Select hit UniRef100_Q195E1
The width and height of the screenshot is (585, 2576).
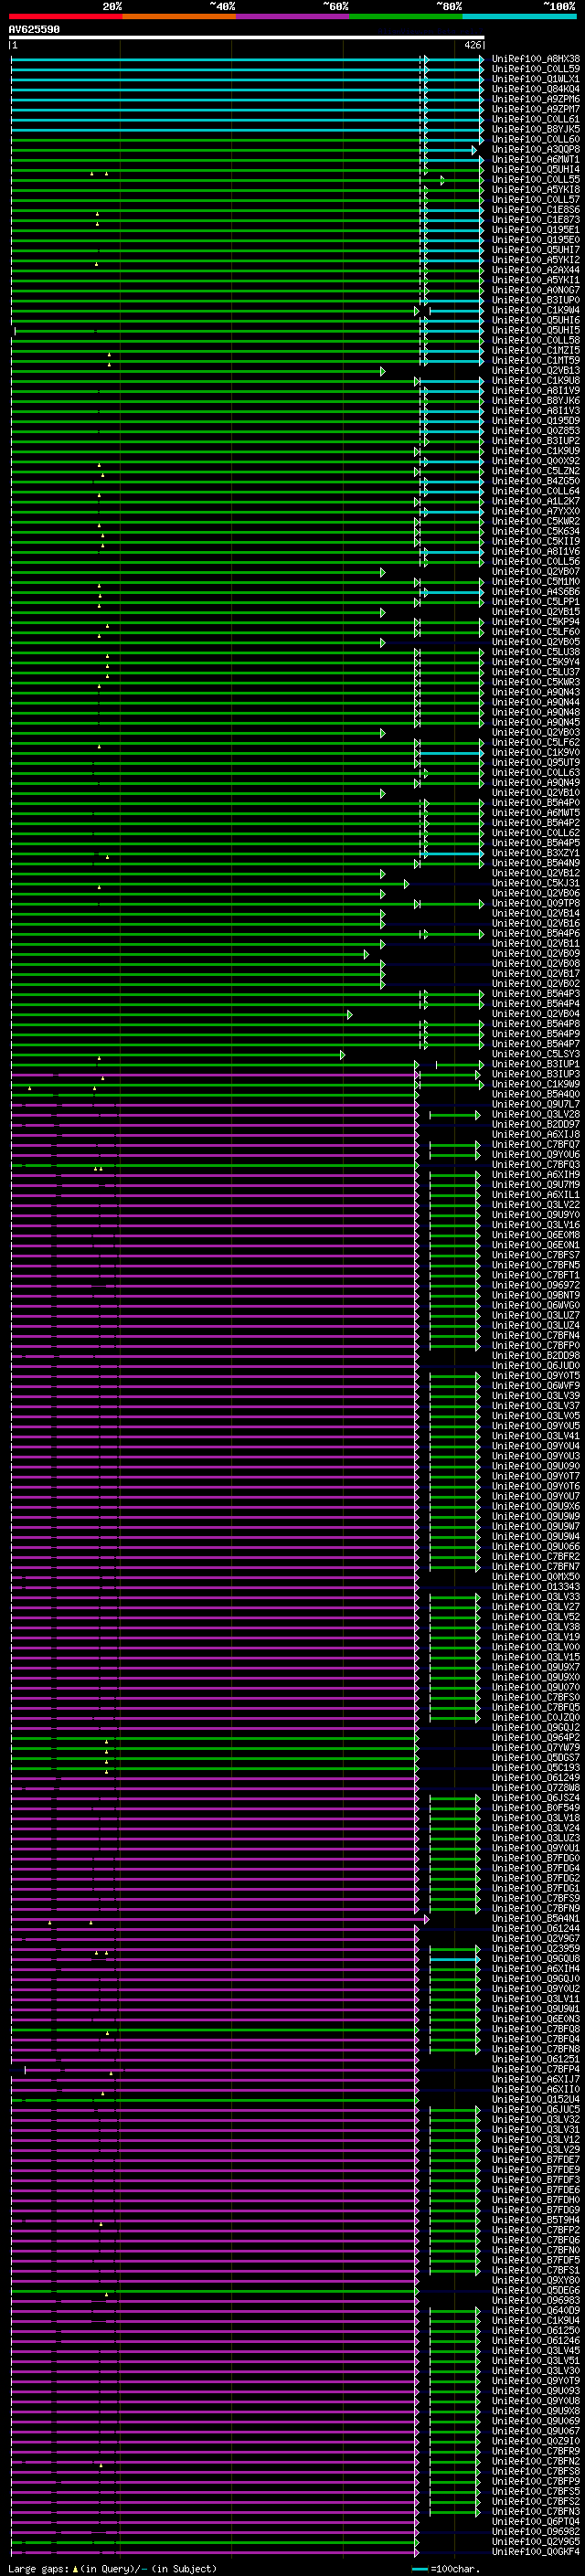point(536,229)
